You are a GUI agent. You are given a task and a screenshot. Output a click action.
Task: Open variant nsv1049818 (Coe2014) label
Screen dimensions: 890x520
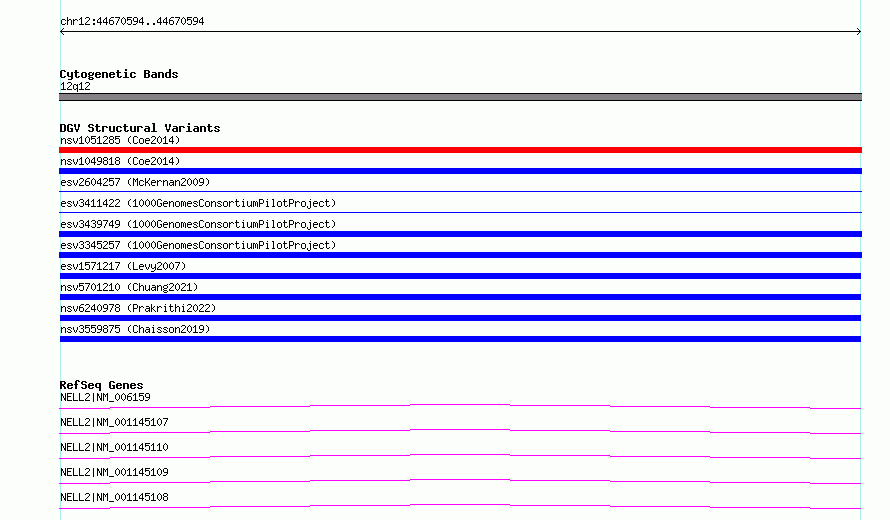click(x=120, y=161)
